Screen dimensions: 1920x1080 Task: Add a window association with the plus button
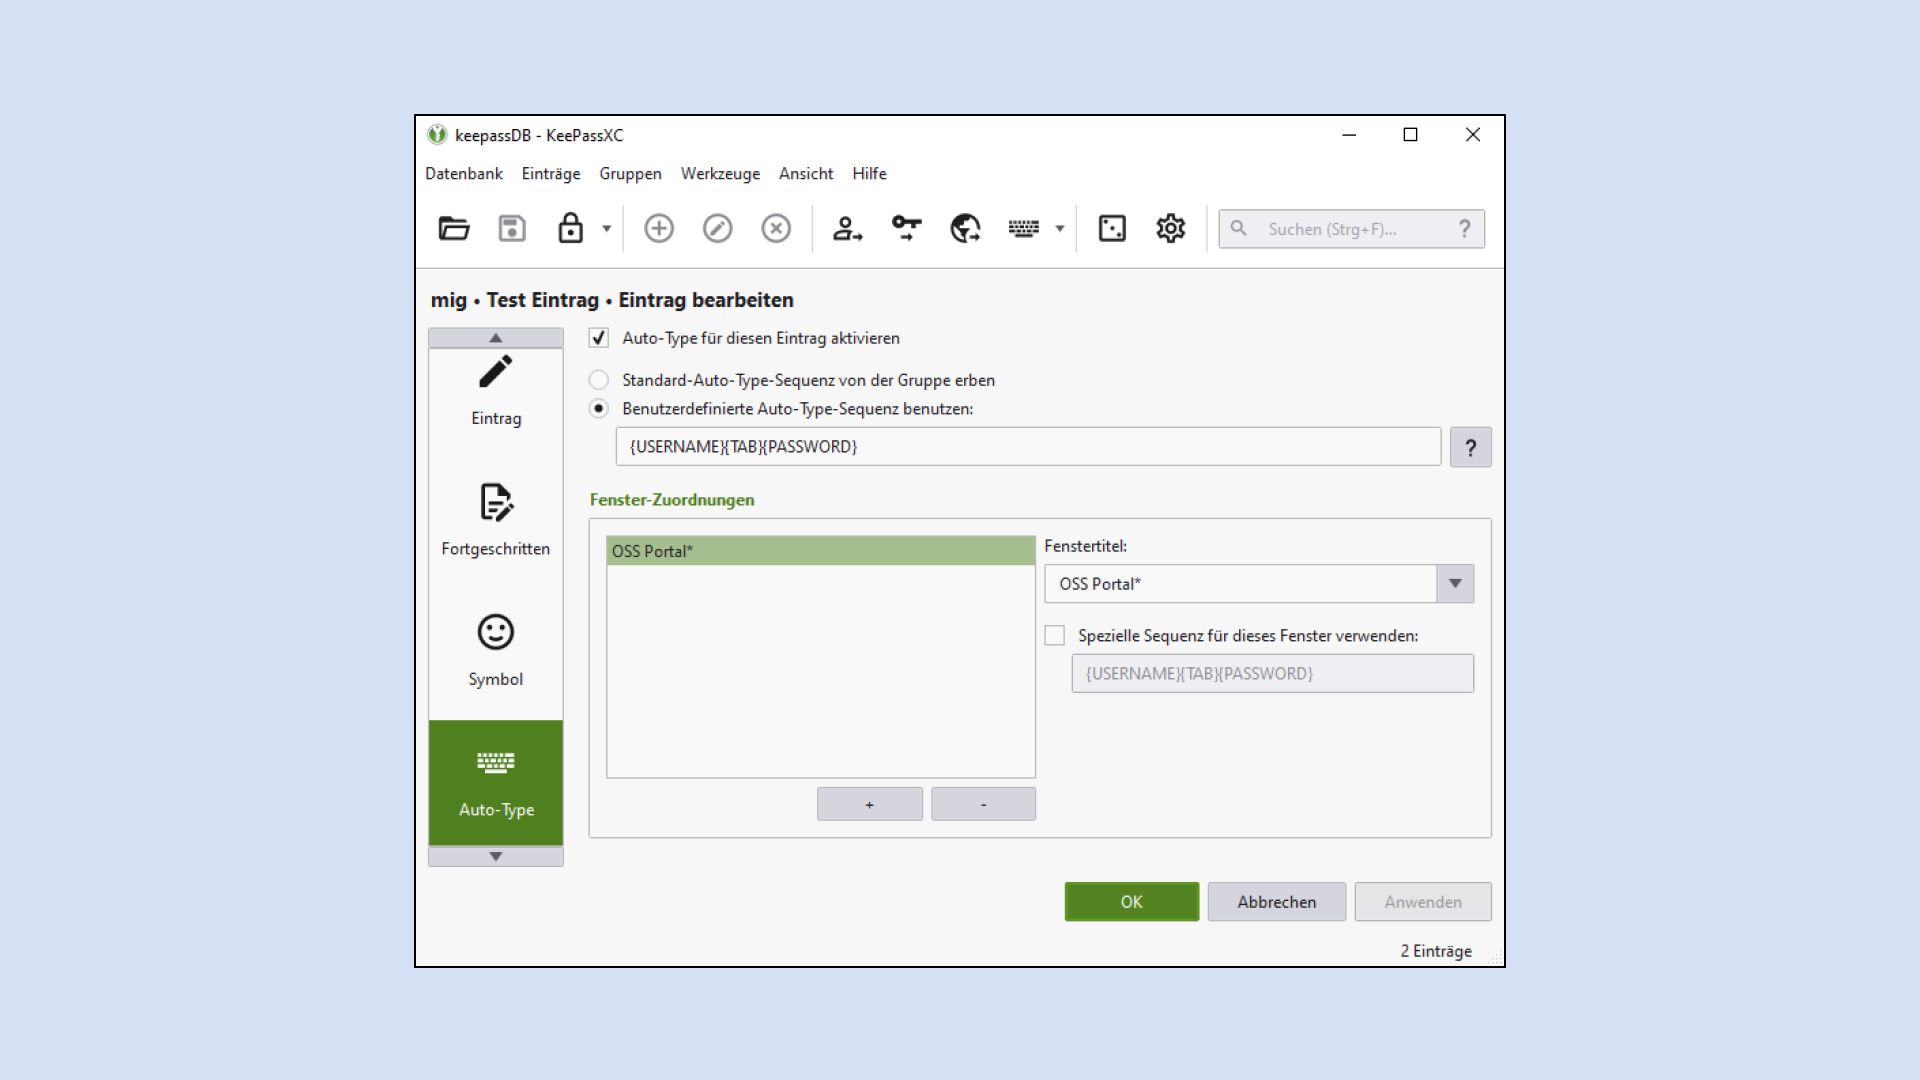(869, 803)
